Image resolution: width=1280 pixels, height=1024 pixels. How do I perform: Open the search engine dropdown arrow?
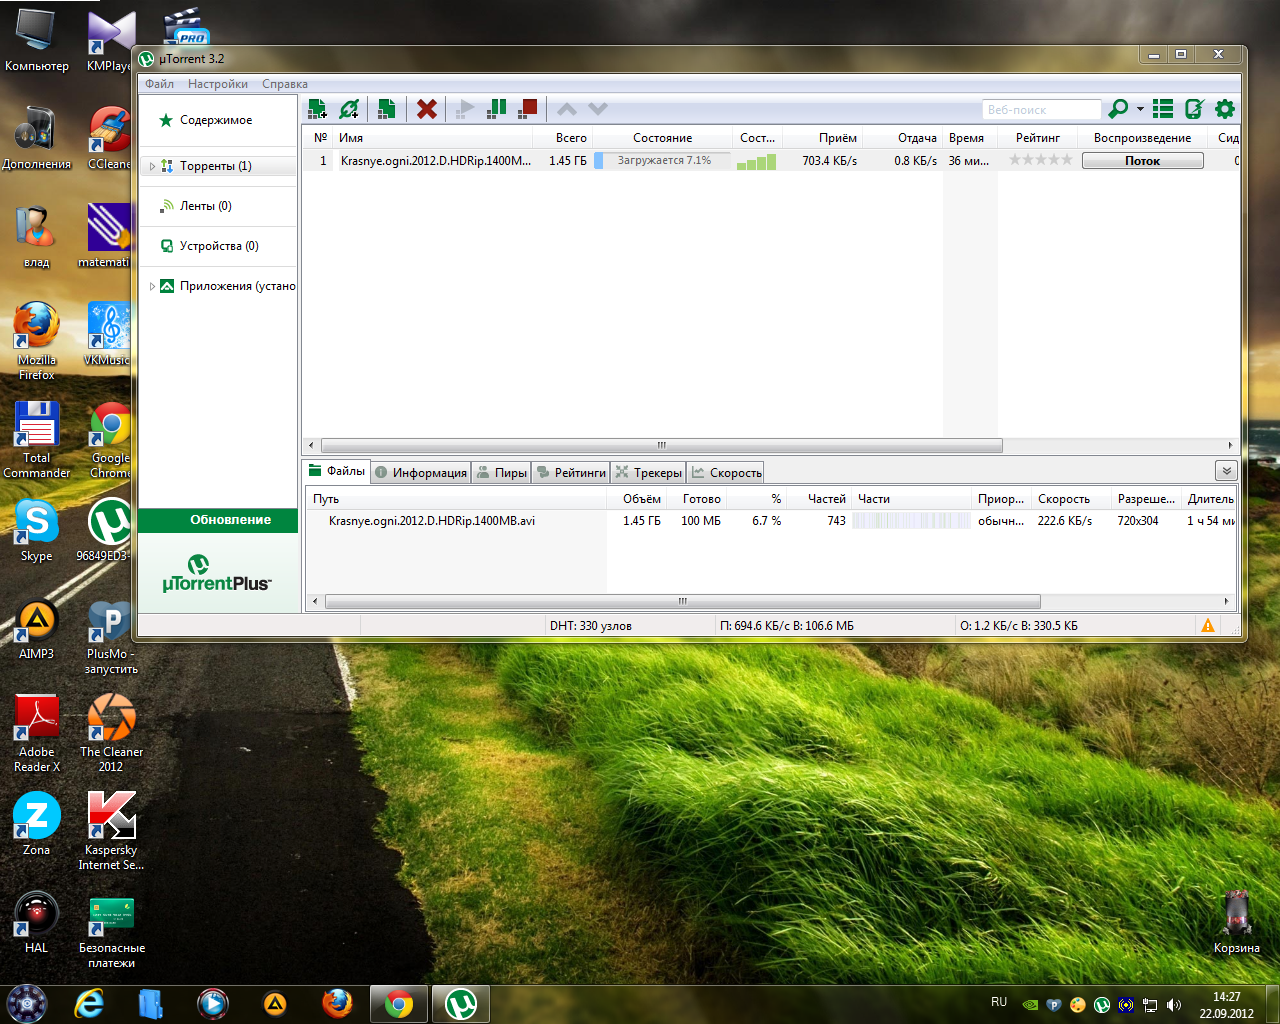1140,109
